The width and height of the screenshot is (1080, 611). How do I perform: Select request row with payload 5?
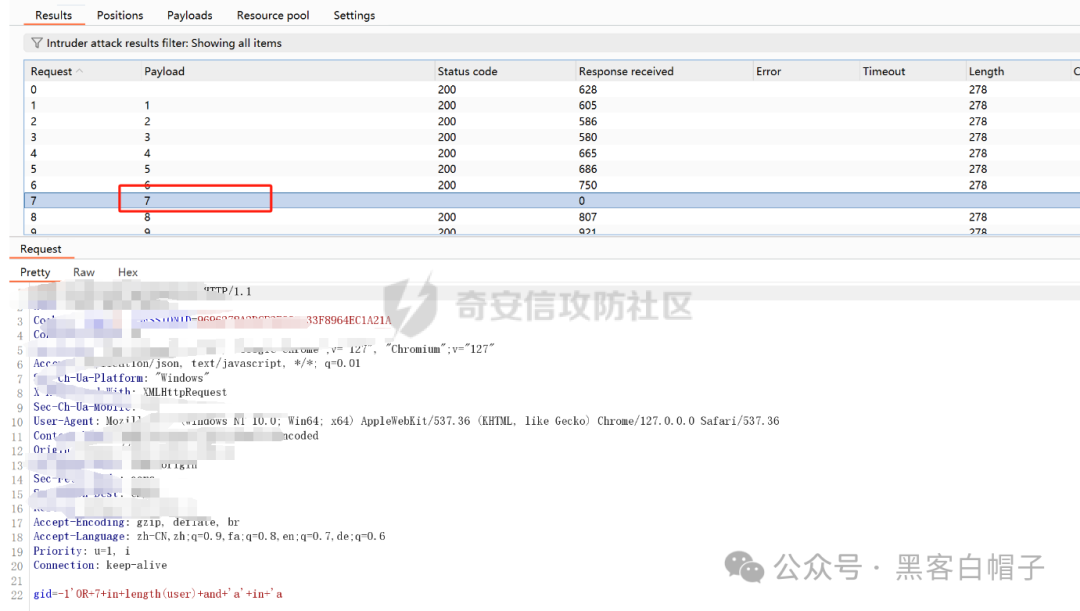(x=551, y=169)
